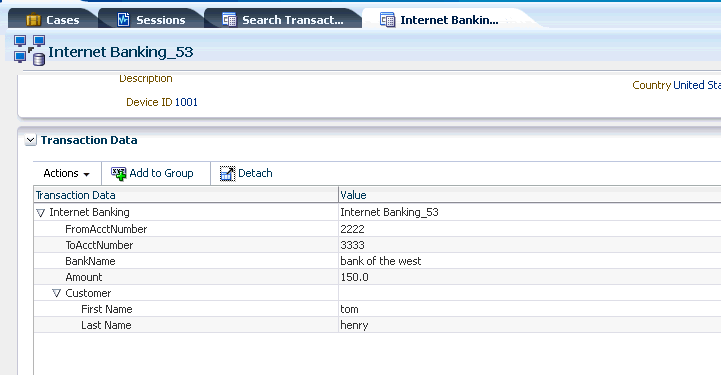Click the value 3333
721x375 pixels.
click(352, 245)
